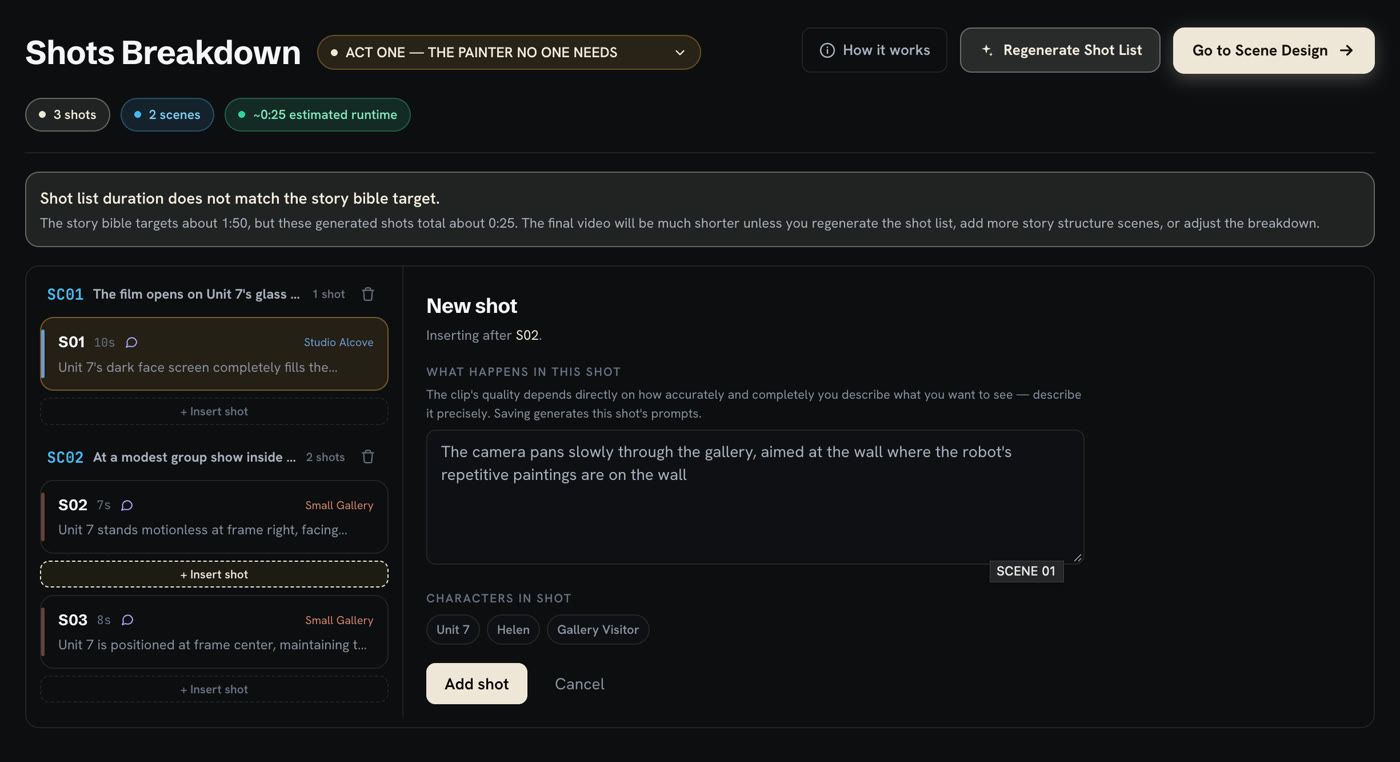Cancel the new shot form

pos(579,684)
